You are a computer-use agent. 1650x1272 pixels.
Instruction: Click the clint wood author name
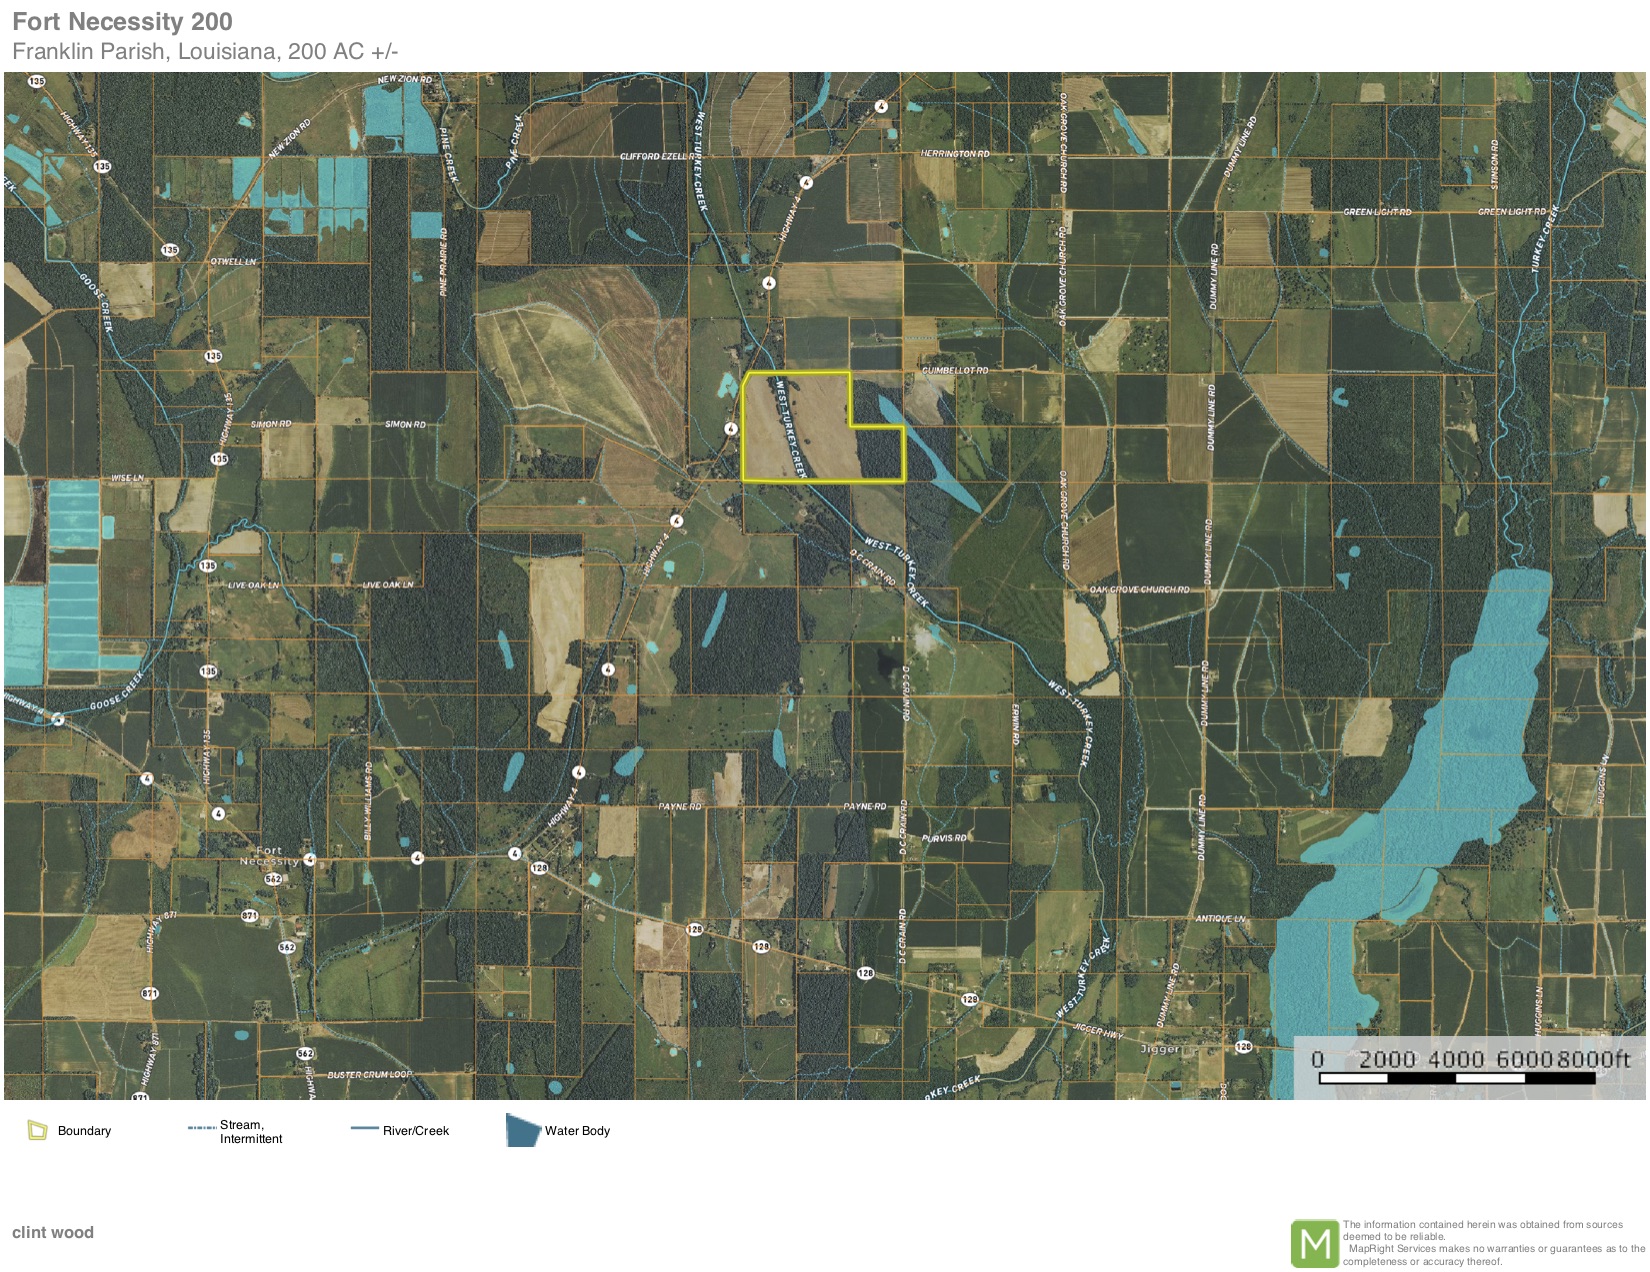53,1232
